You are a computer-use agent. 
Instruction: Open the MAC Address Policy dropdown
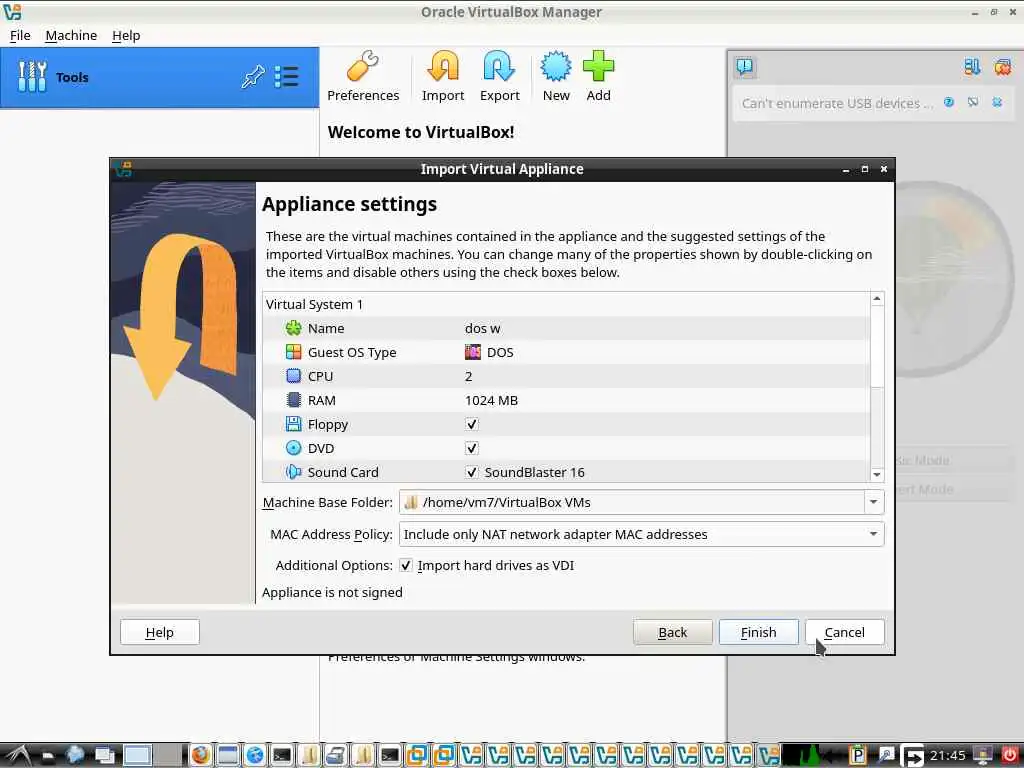point(641,534)
